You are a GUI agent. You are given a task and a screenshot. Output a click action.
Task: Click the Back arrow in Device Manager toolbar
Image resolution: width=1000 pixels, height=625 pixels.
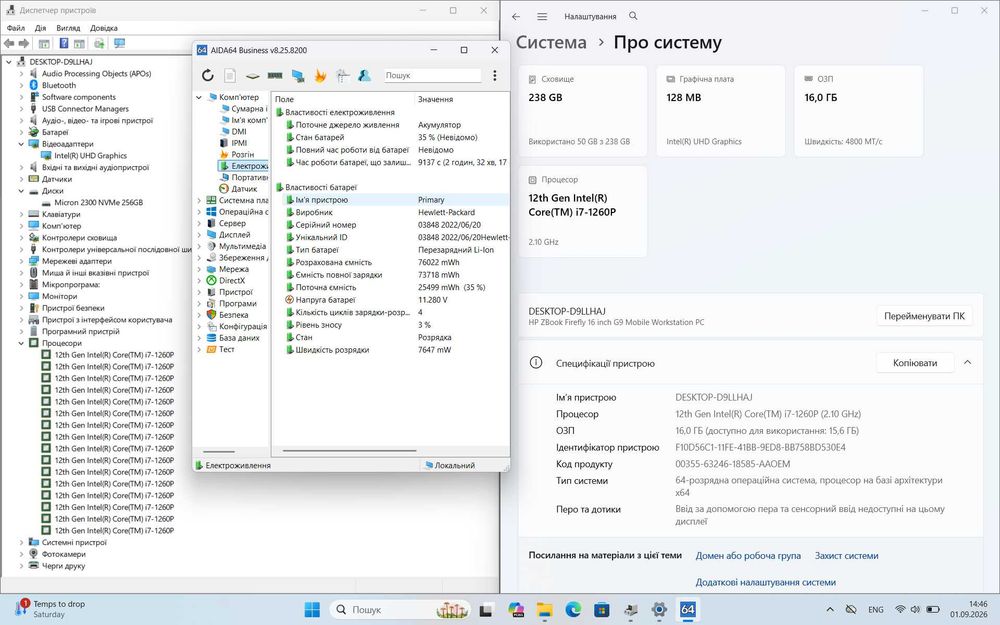pos(9,43)
